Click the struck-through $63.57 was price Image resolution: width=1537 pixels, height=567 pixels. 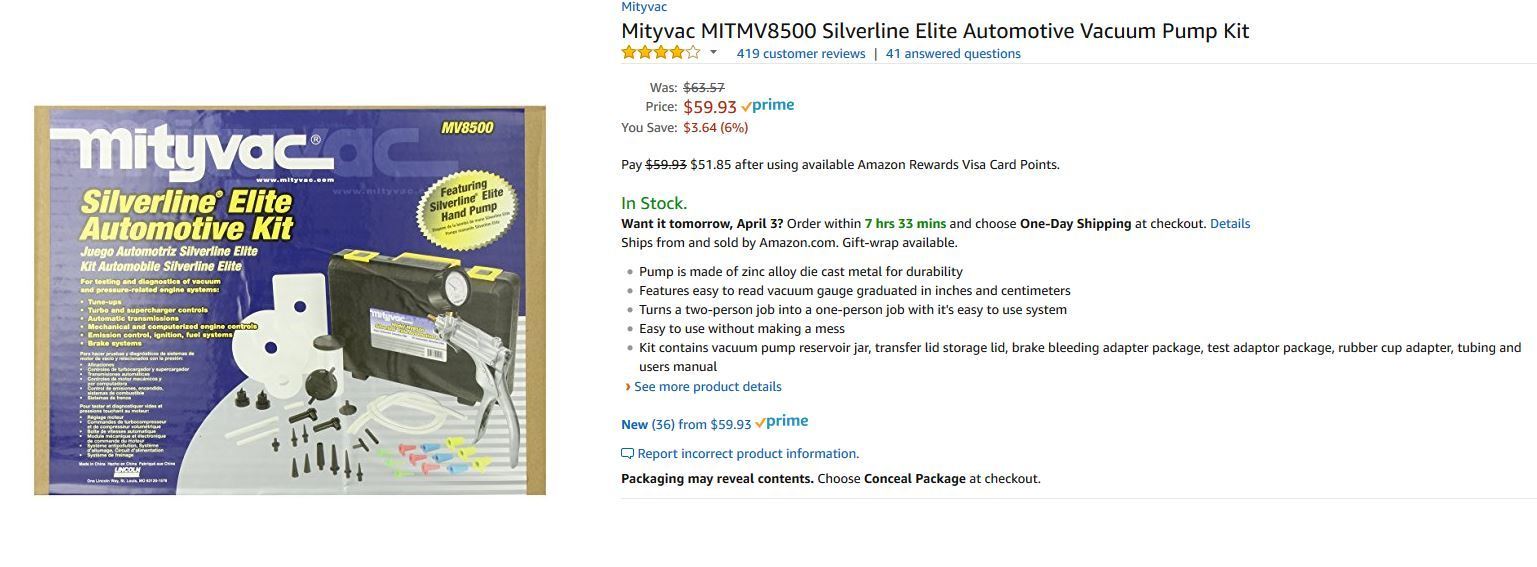pos(704,88)
